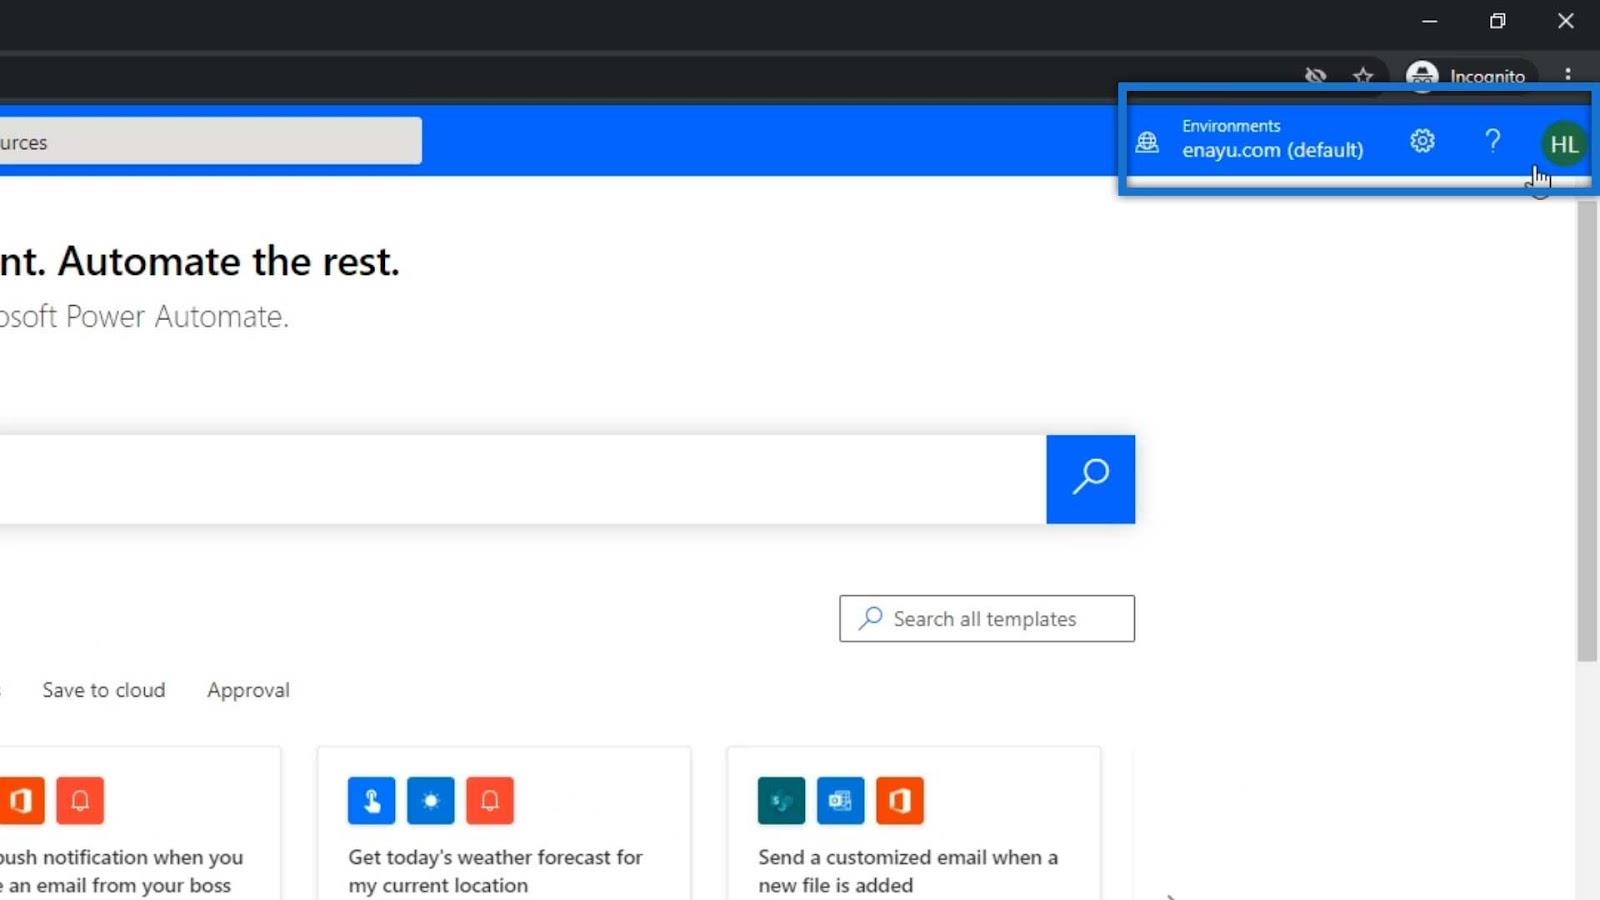Open the Send a customized email template
The height and width of the screenshot is (900, 1600).
[914, 823]
